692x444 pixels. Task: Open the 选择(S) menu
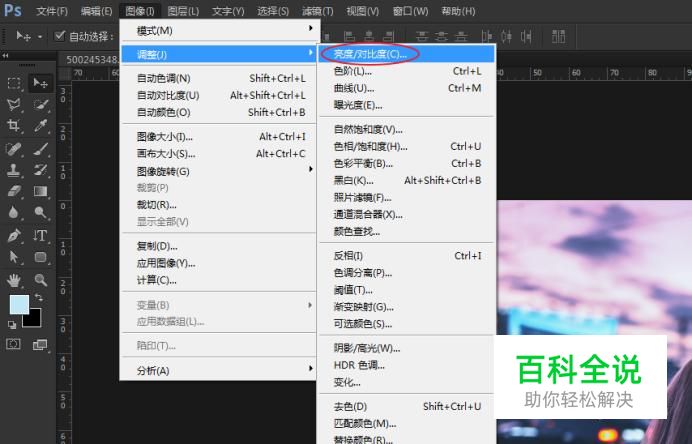[273, 11]
